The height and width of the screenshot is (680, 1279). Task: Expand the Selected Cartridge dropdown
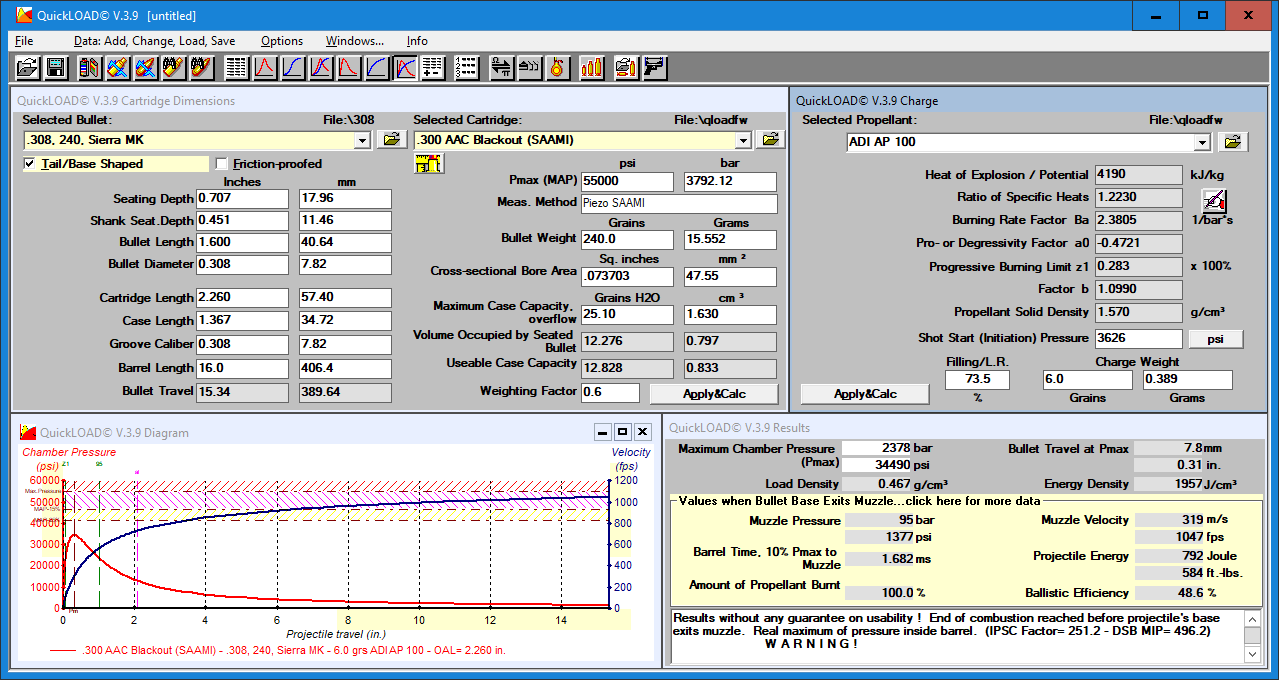coord(744,141)
